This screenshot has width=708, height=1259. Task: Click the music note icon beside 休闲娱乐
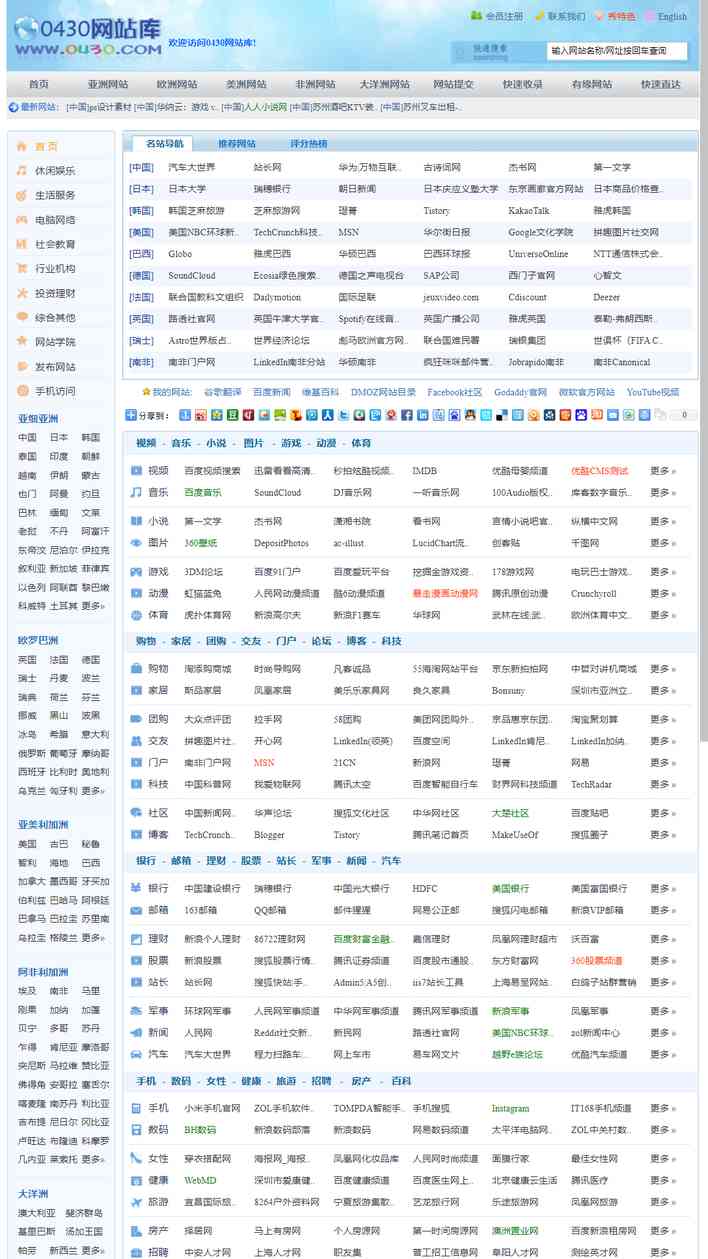(x=21, y=170)
